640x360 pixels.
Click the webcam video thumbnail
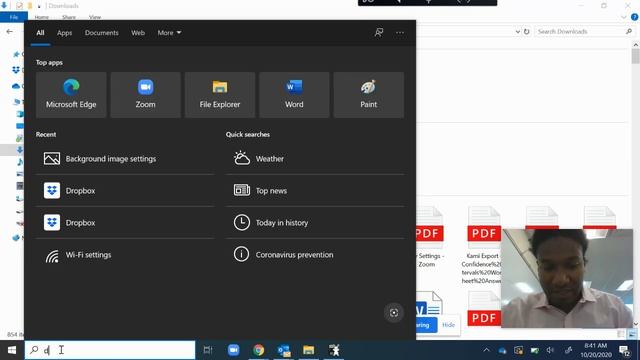click(567, 278)
